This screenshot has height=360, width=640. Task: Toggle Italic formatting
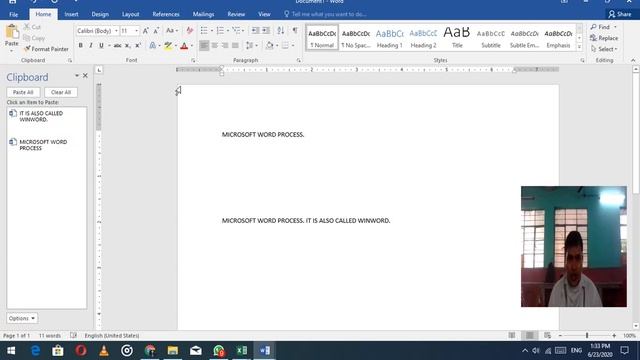(x=91, y=46)
